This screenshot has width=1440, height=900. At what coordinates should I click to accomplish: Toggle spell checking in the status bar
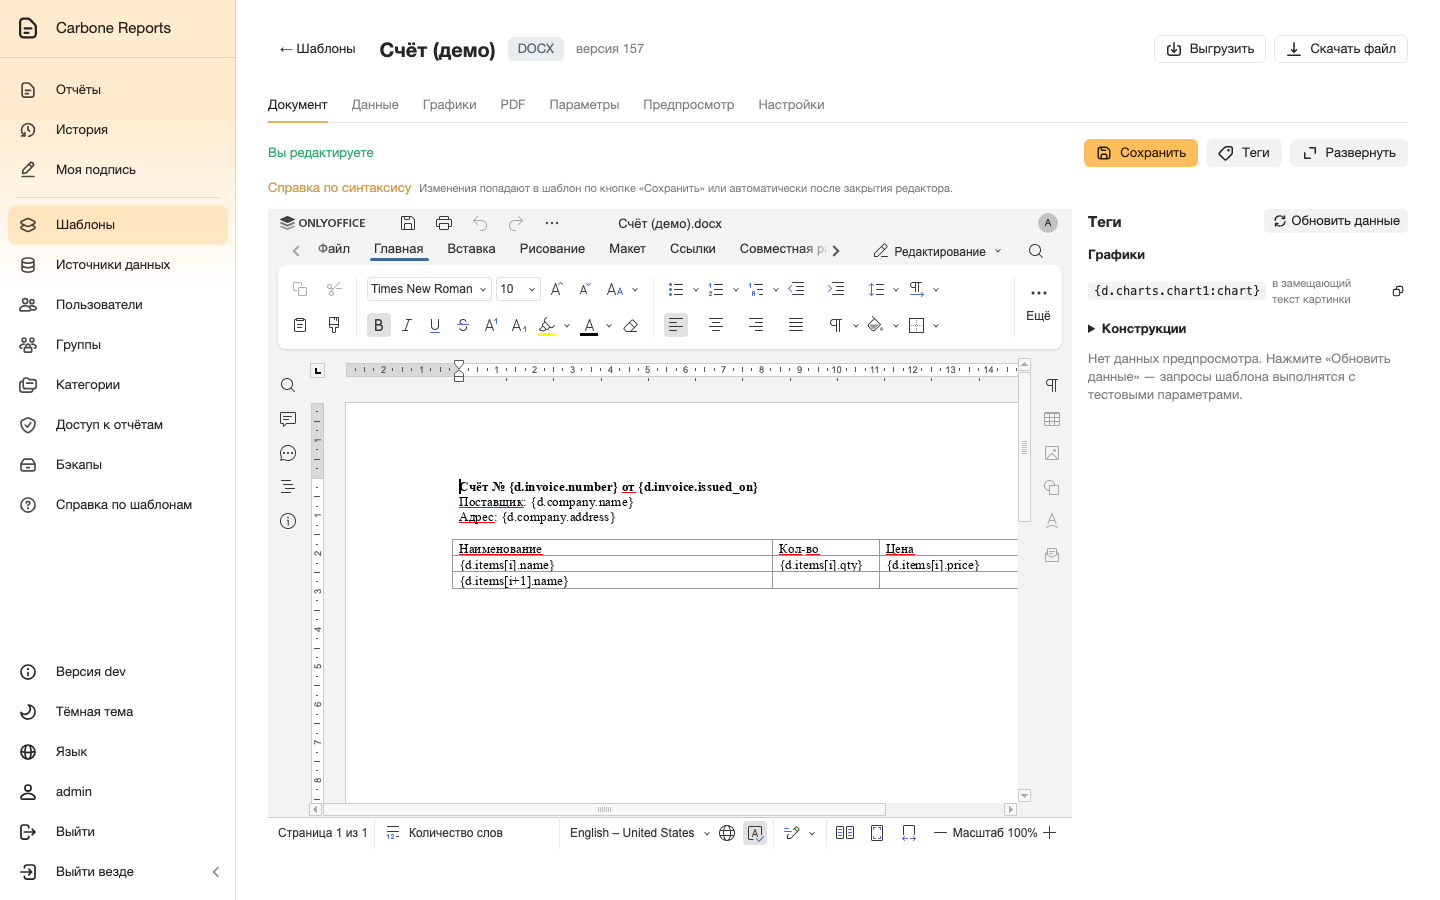point(755,833)
